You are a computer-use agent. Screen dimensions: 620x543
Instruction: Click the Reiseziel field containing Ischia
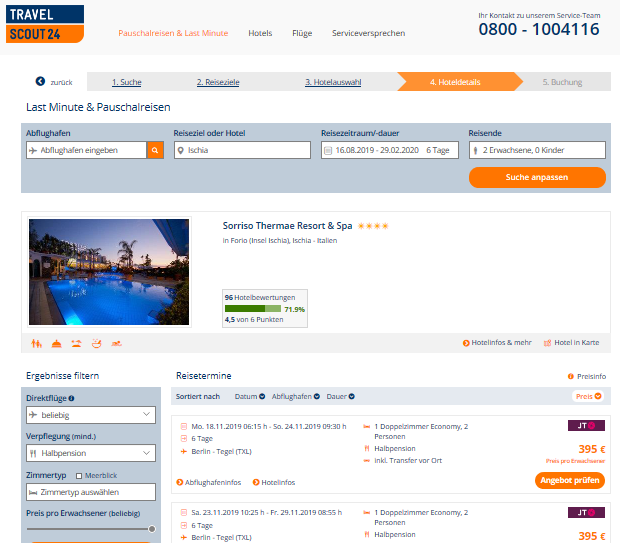click(x=242, y=150)
